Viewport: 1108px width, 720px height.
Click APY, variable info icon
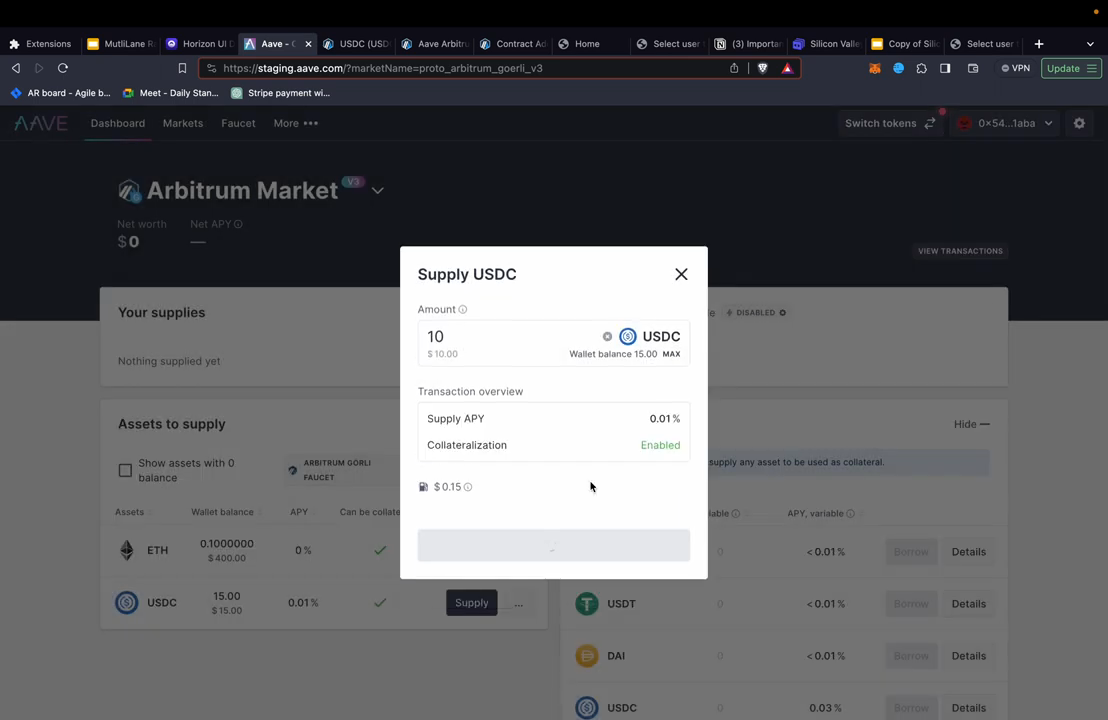pos(850,514)
